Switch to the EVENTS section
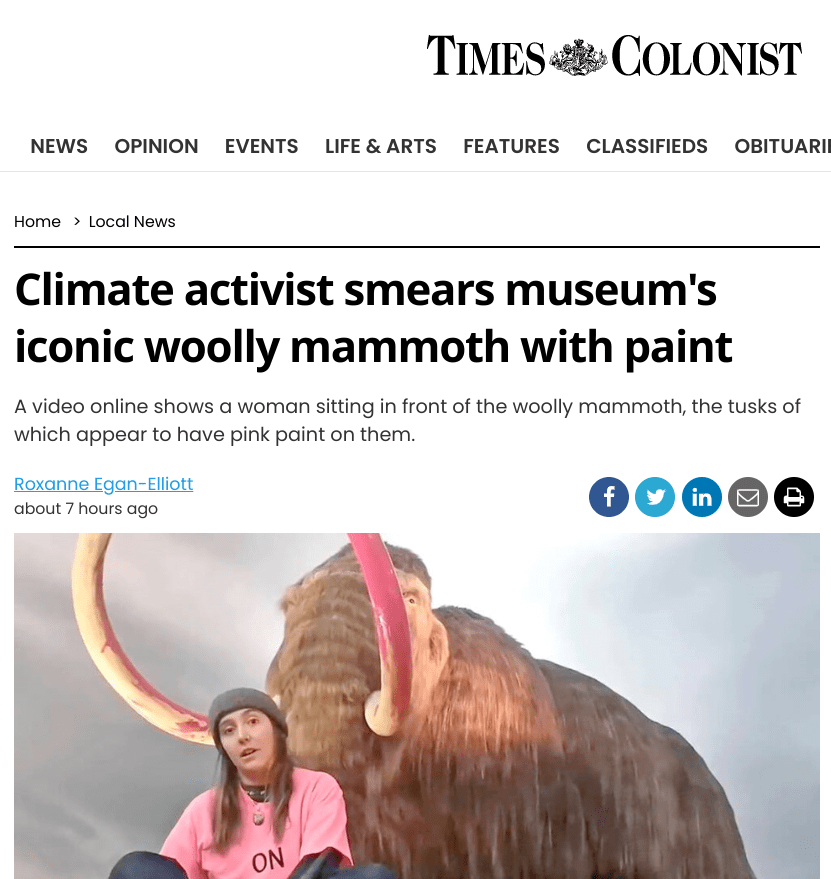 (x=261, y=146)
